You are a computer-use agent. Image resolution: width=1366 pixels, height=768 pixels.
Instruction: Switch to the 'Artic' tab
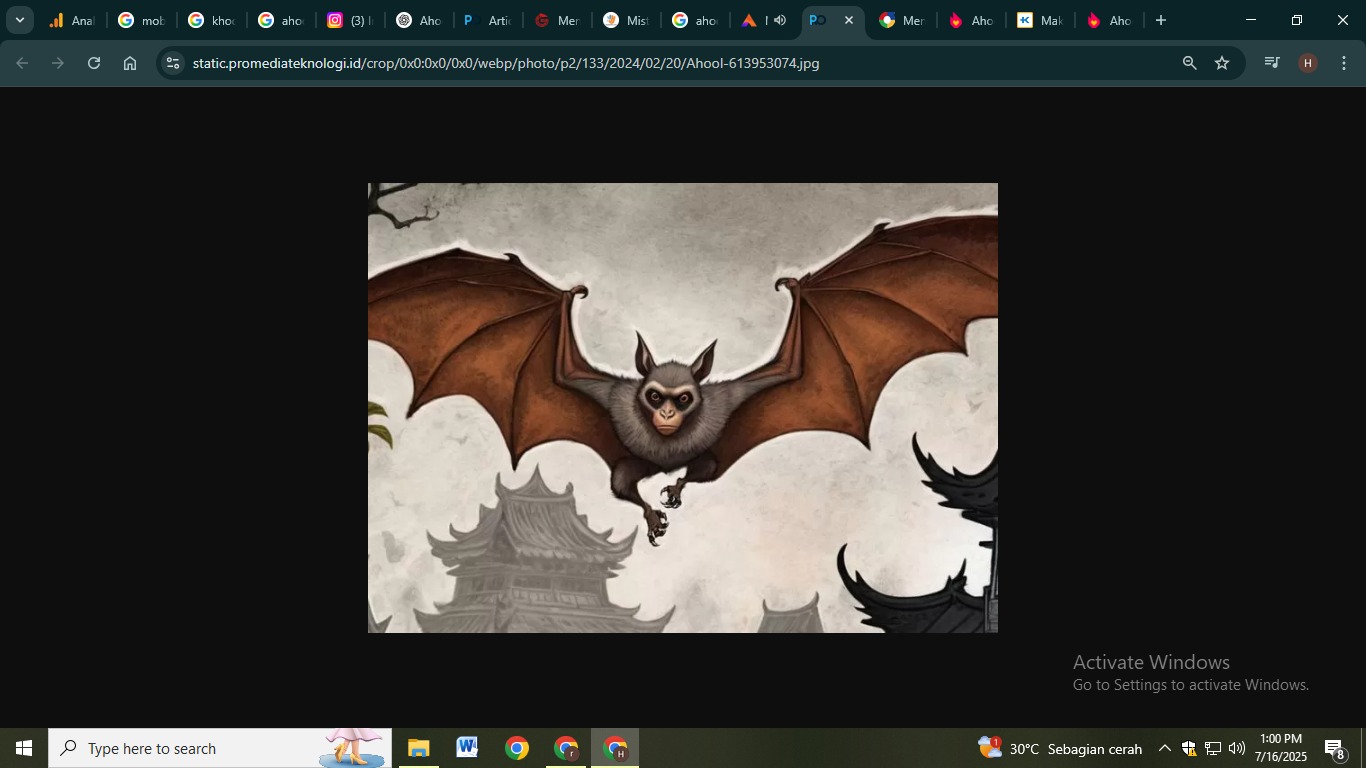(489, 20)
